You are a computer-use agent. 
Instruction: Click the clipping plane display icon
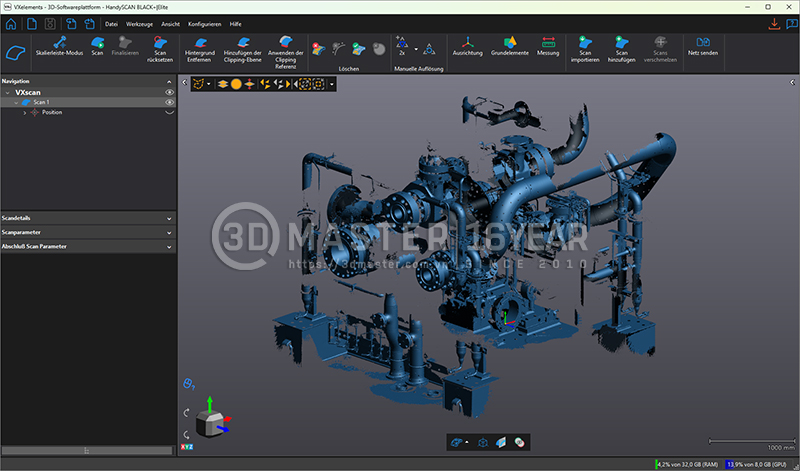501,442
